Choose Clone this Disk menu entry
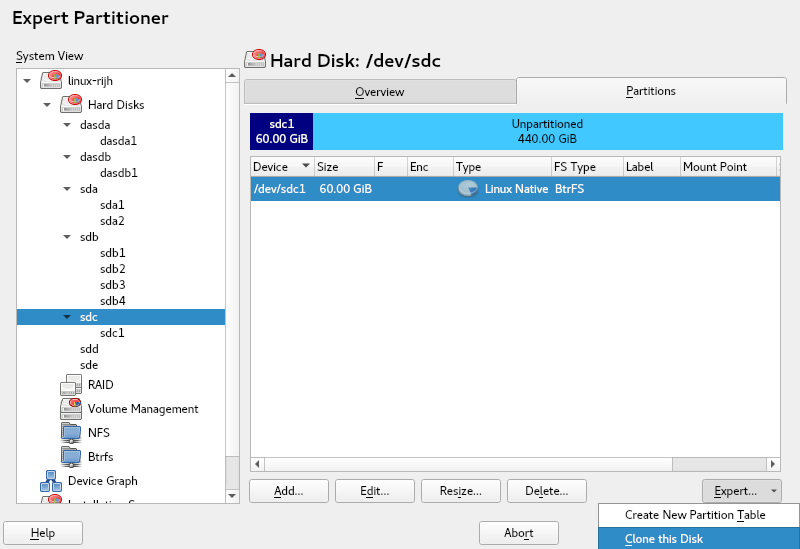 coord(664,539)
